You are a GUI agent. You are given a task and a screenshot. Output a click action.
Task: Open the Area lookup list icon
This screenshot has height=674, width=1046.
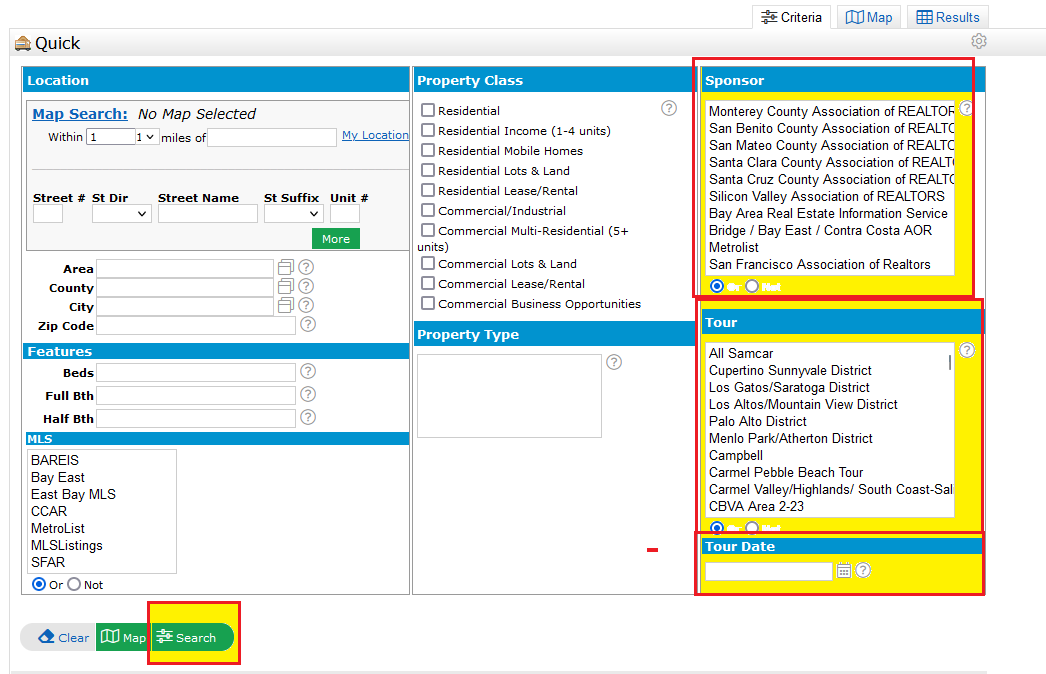click(x=286, y=268)
